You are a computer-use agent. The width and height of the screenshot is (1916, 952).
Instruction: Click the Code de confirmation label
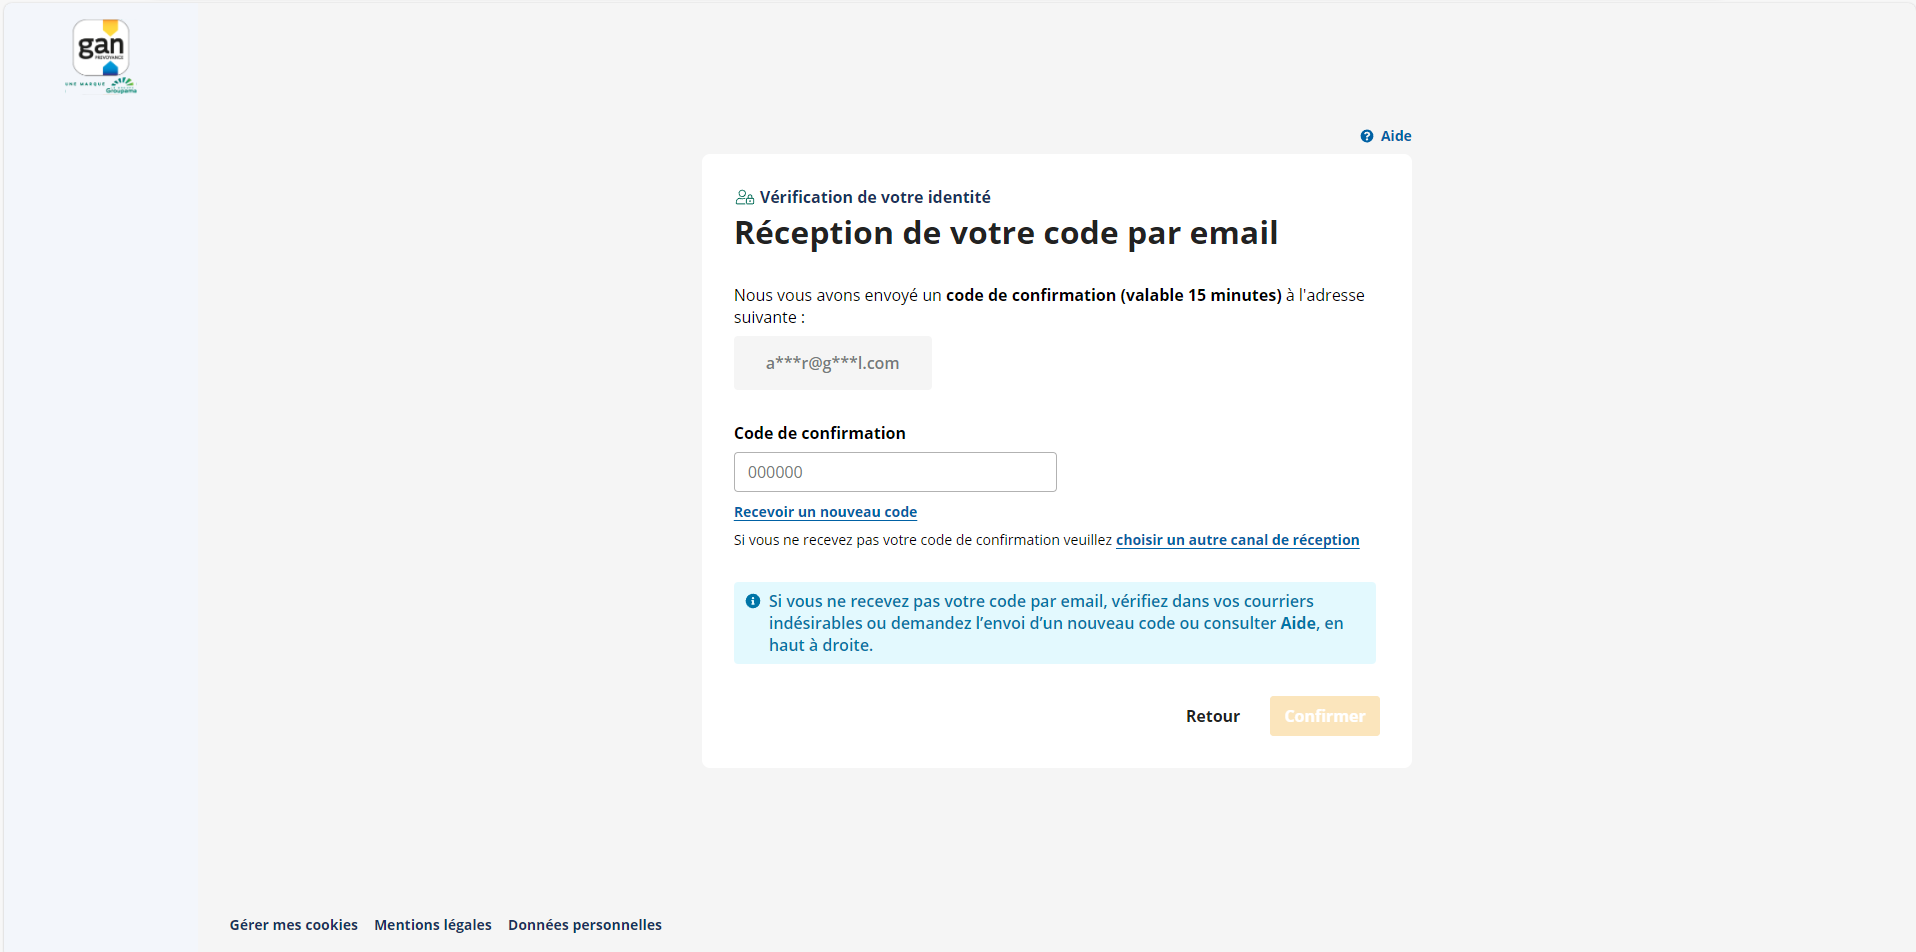(819, 433)
